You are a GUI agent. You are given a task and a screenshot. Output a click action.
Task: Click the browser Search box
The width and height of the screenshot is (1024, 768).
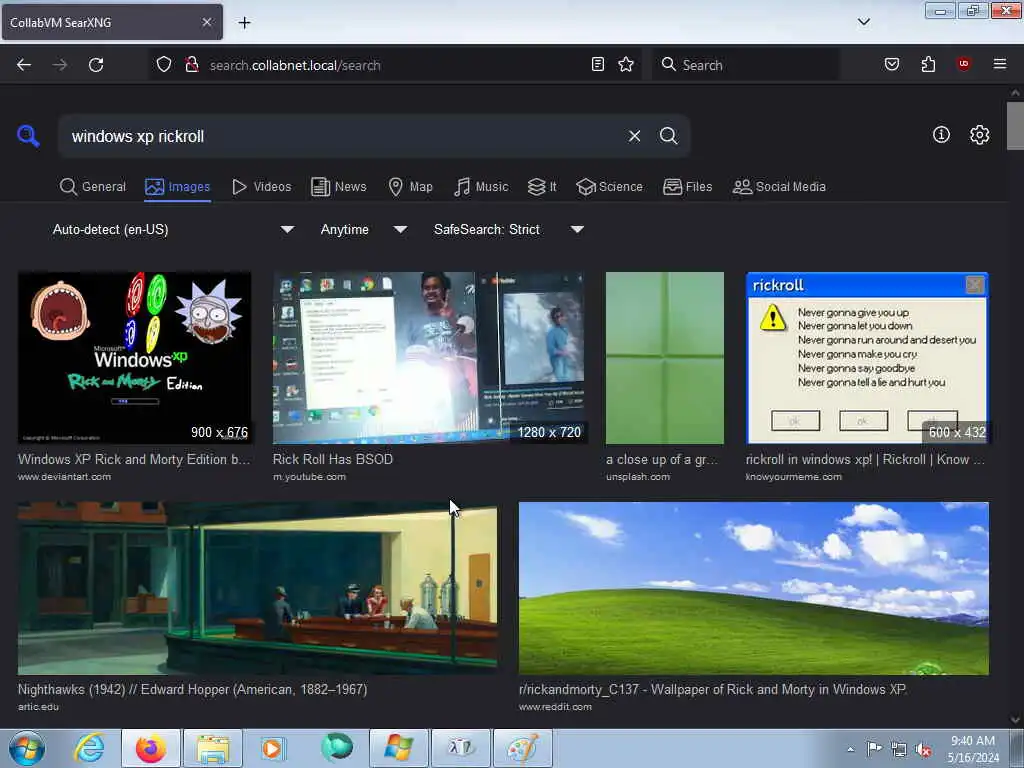point(746,65)
